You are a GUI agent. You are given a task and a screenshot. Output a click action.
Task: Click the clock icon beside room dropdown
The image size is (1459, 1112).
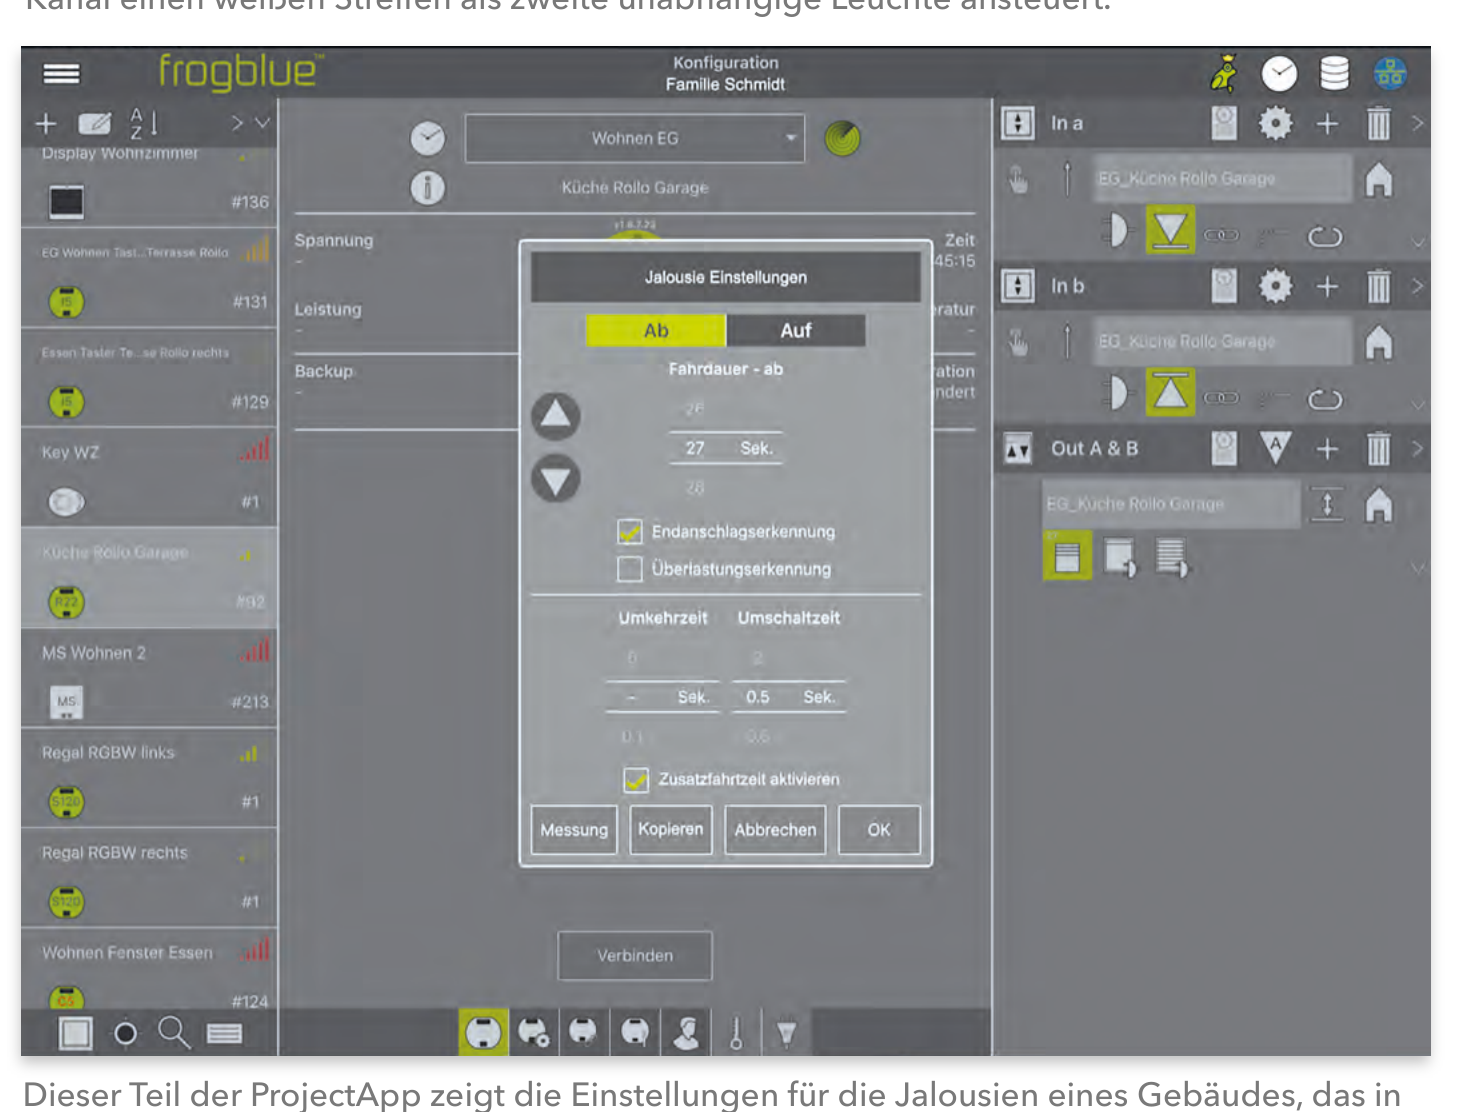[427, 138]
